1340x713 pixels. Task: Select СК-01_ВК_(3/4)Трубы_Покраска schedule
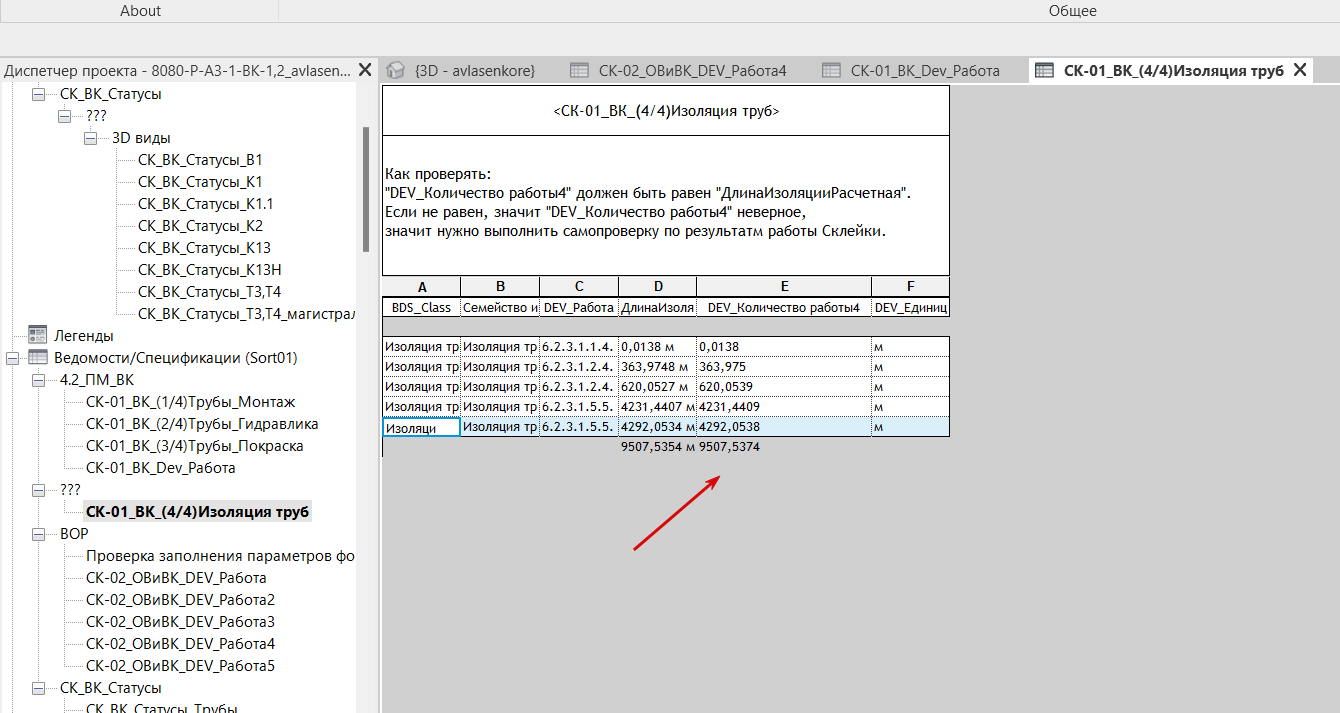coord(194,446)
